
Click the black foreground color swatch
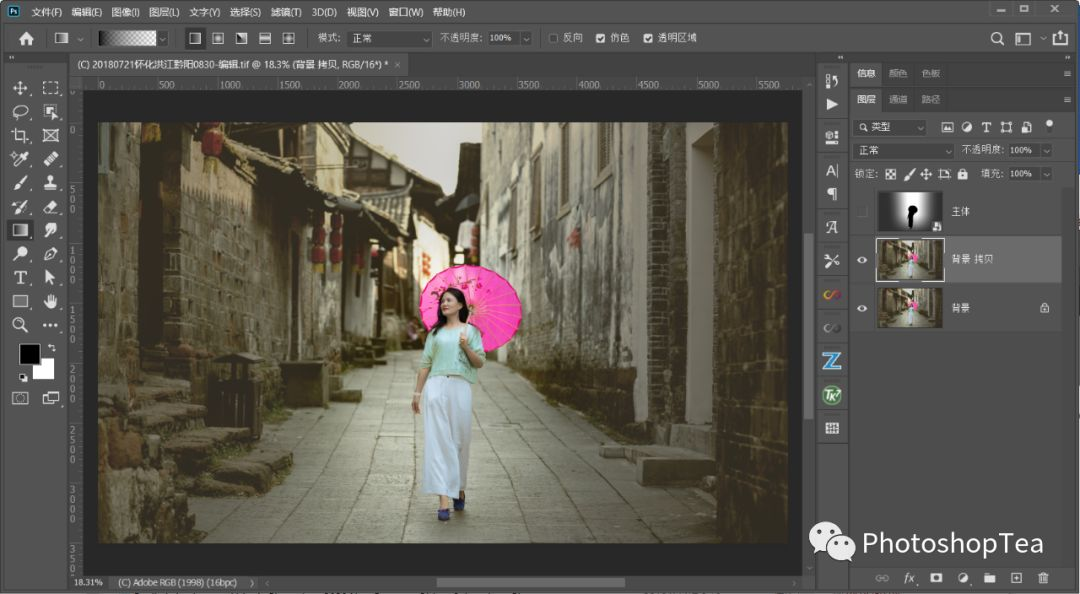click(29, 354)
